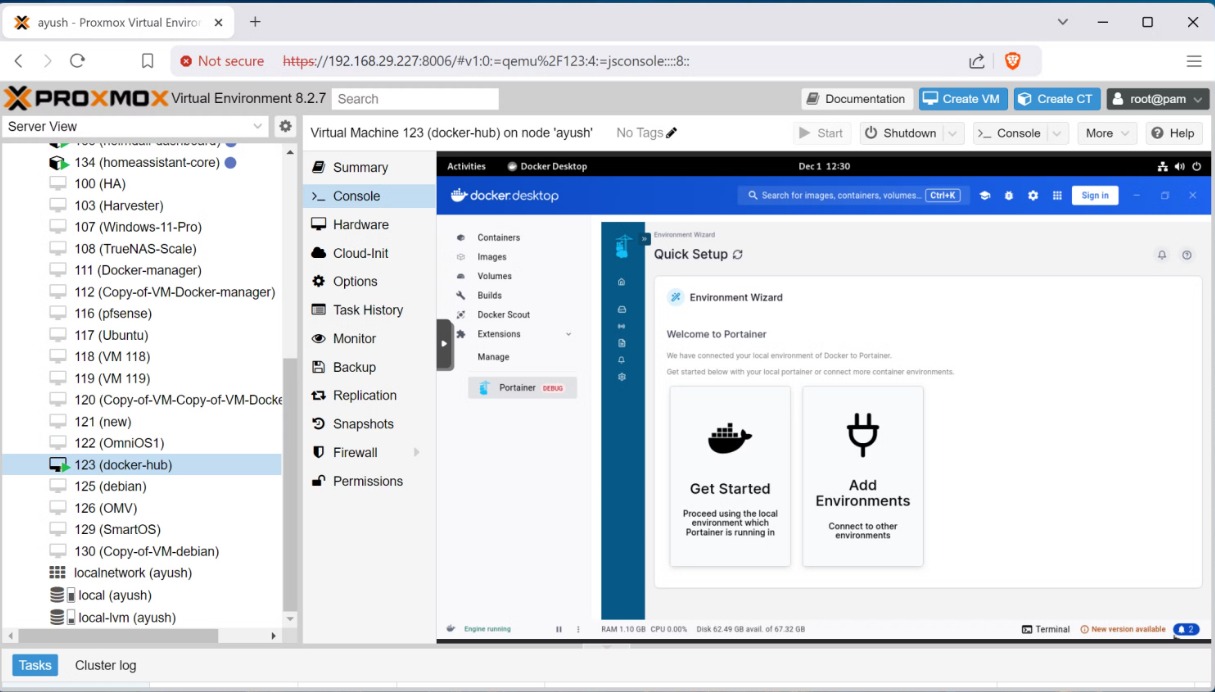Click Docker Desktop Sign in button
1215x692 pixels.
[x=1095, y=196]
